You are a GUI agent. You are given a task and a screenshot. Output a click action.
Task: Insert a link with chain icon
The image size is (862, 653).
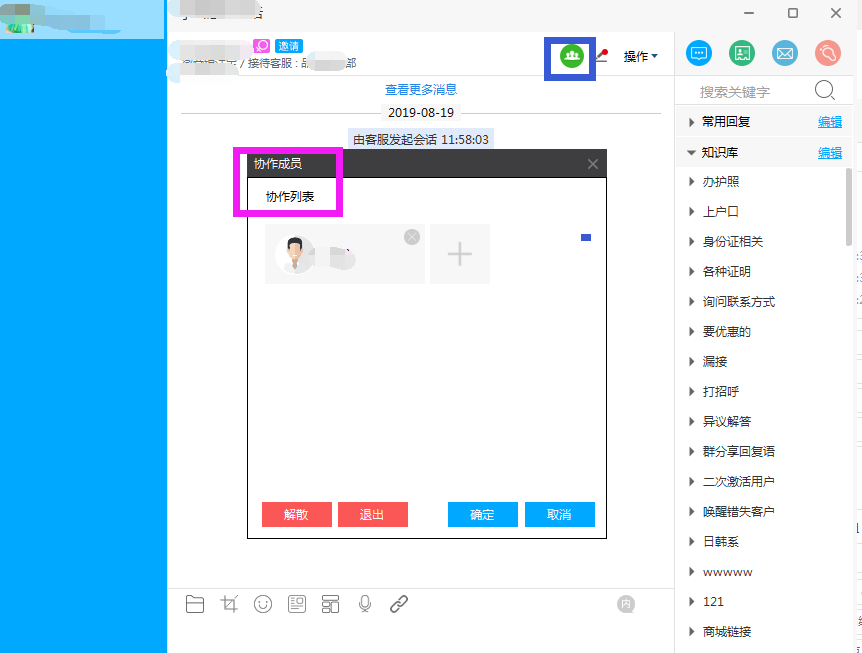(399, 604)
